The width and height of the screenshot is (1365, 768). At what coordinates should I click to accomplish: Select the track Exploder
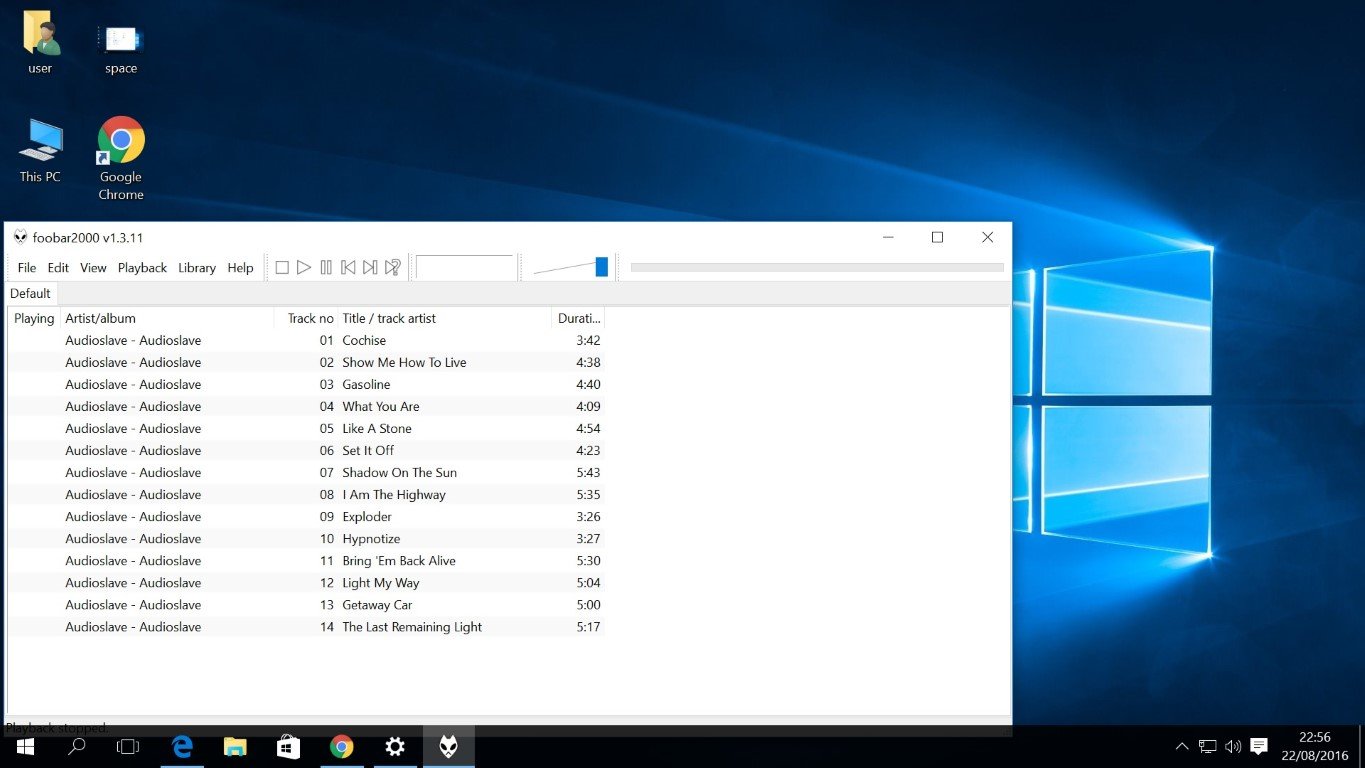click(x=306, y=516)
